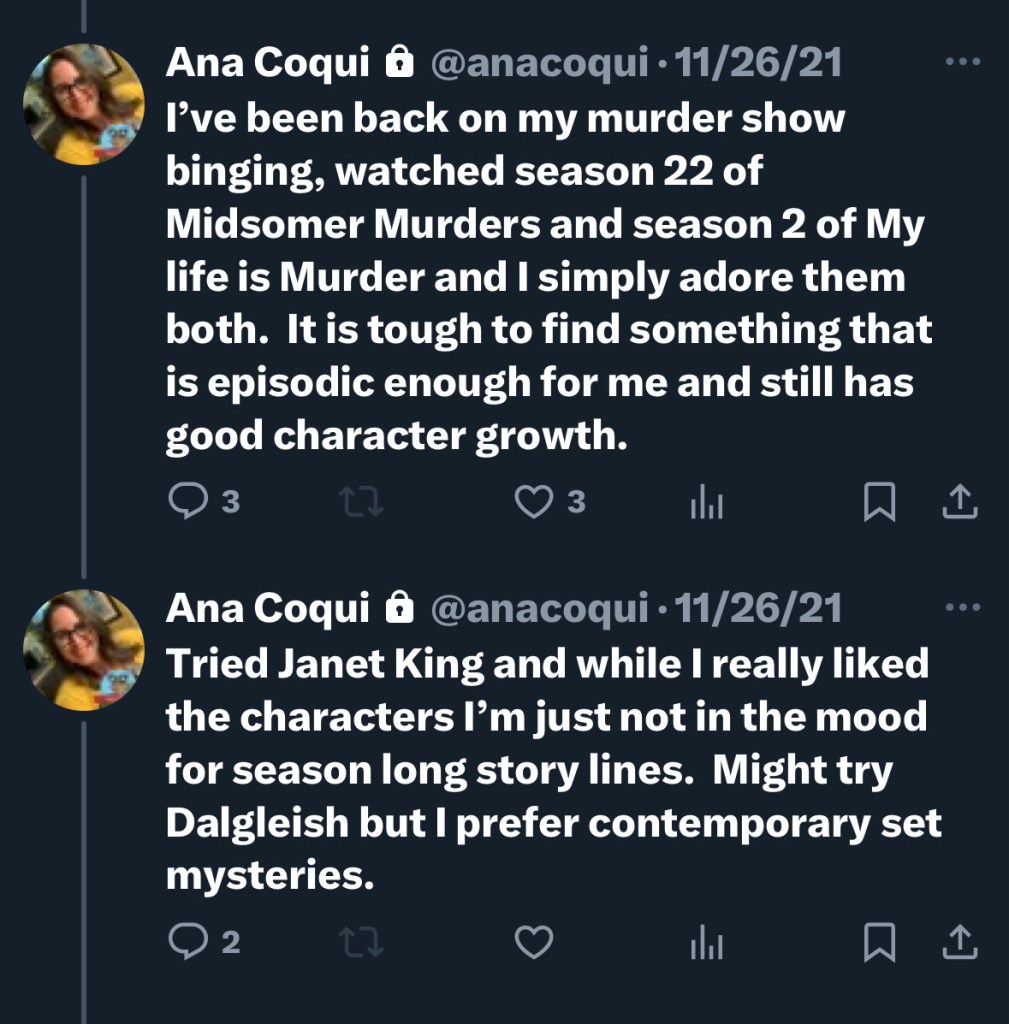View analytics for the Dalgleish tweet

point(706,943)
